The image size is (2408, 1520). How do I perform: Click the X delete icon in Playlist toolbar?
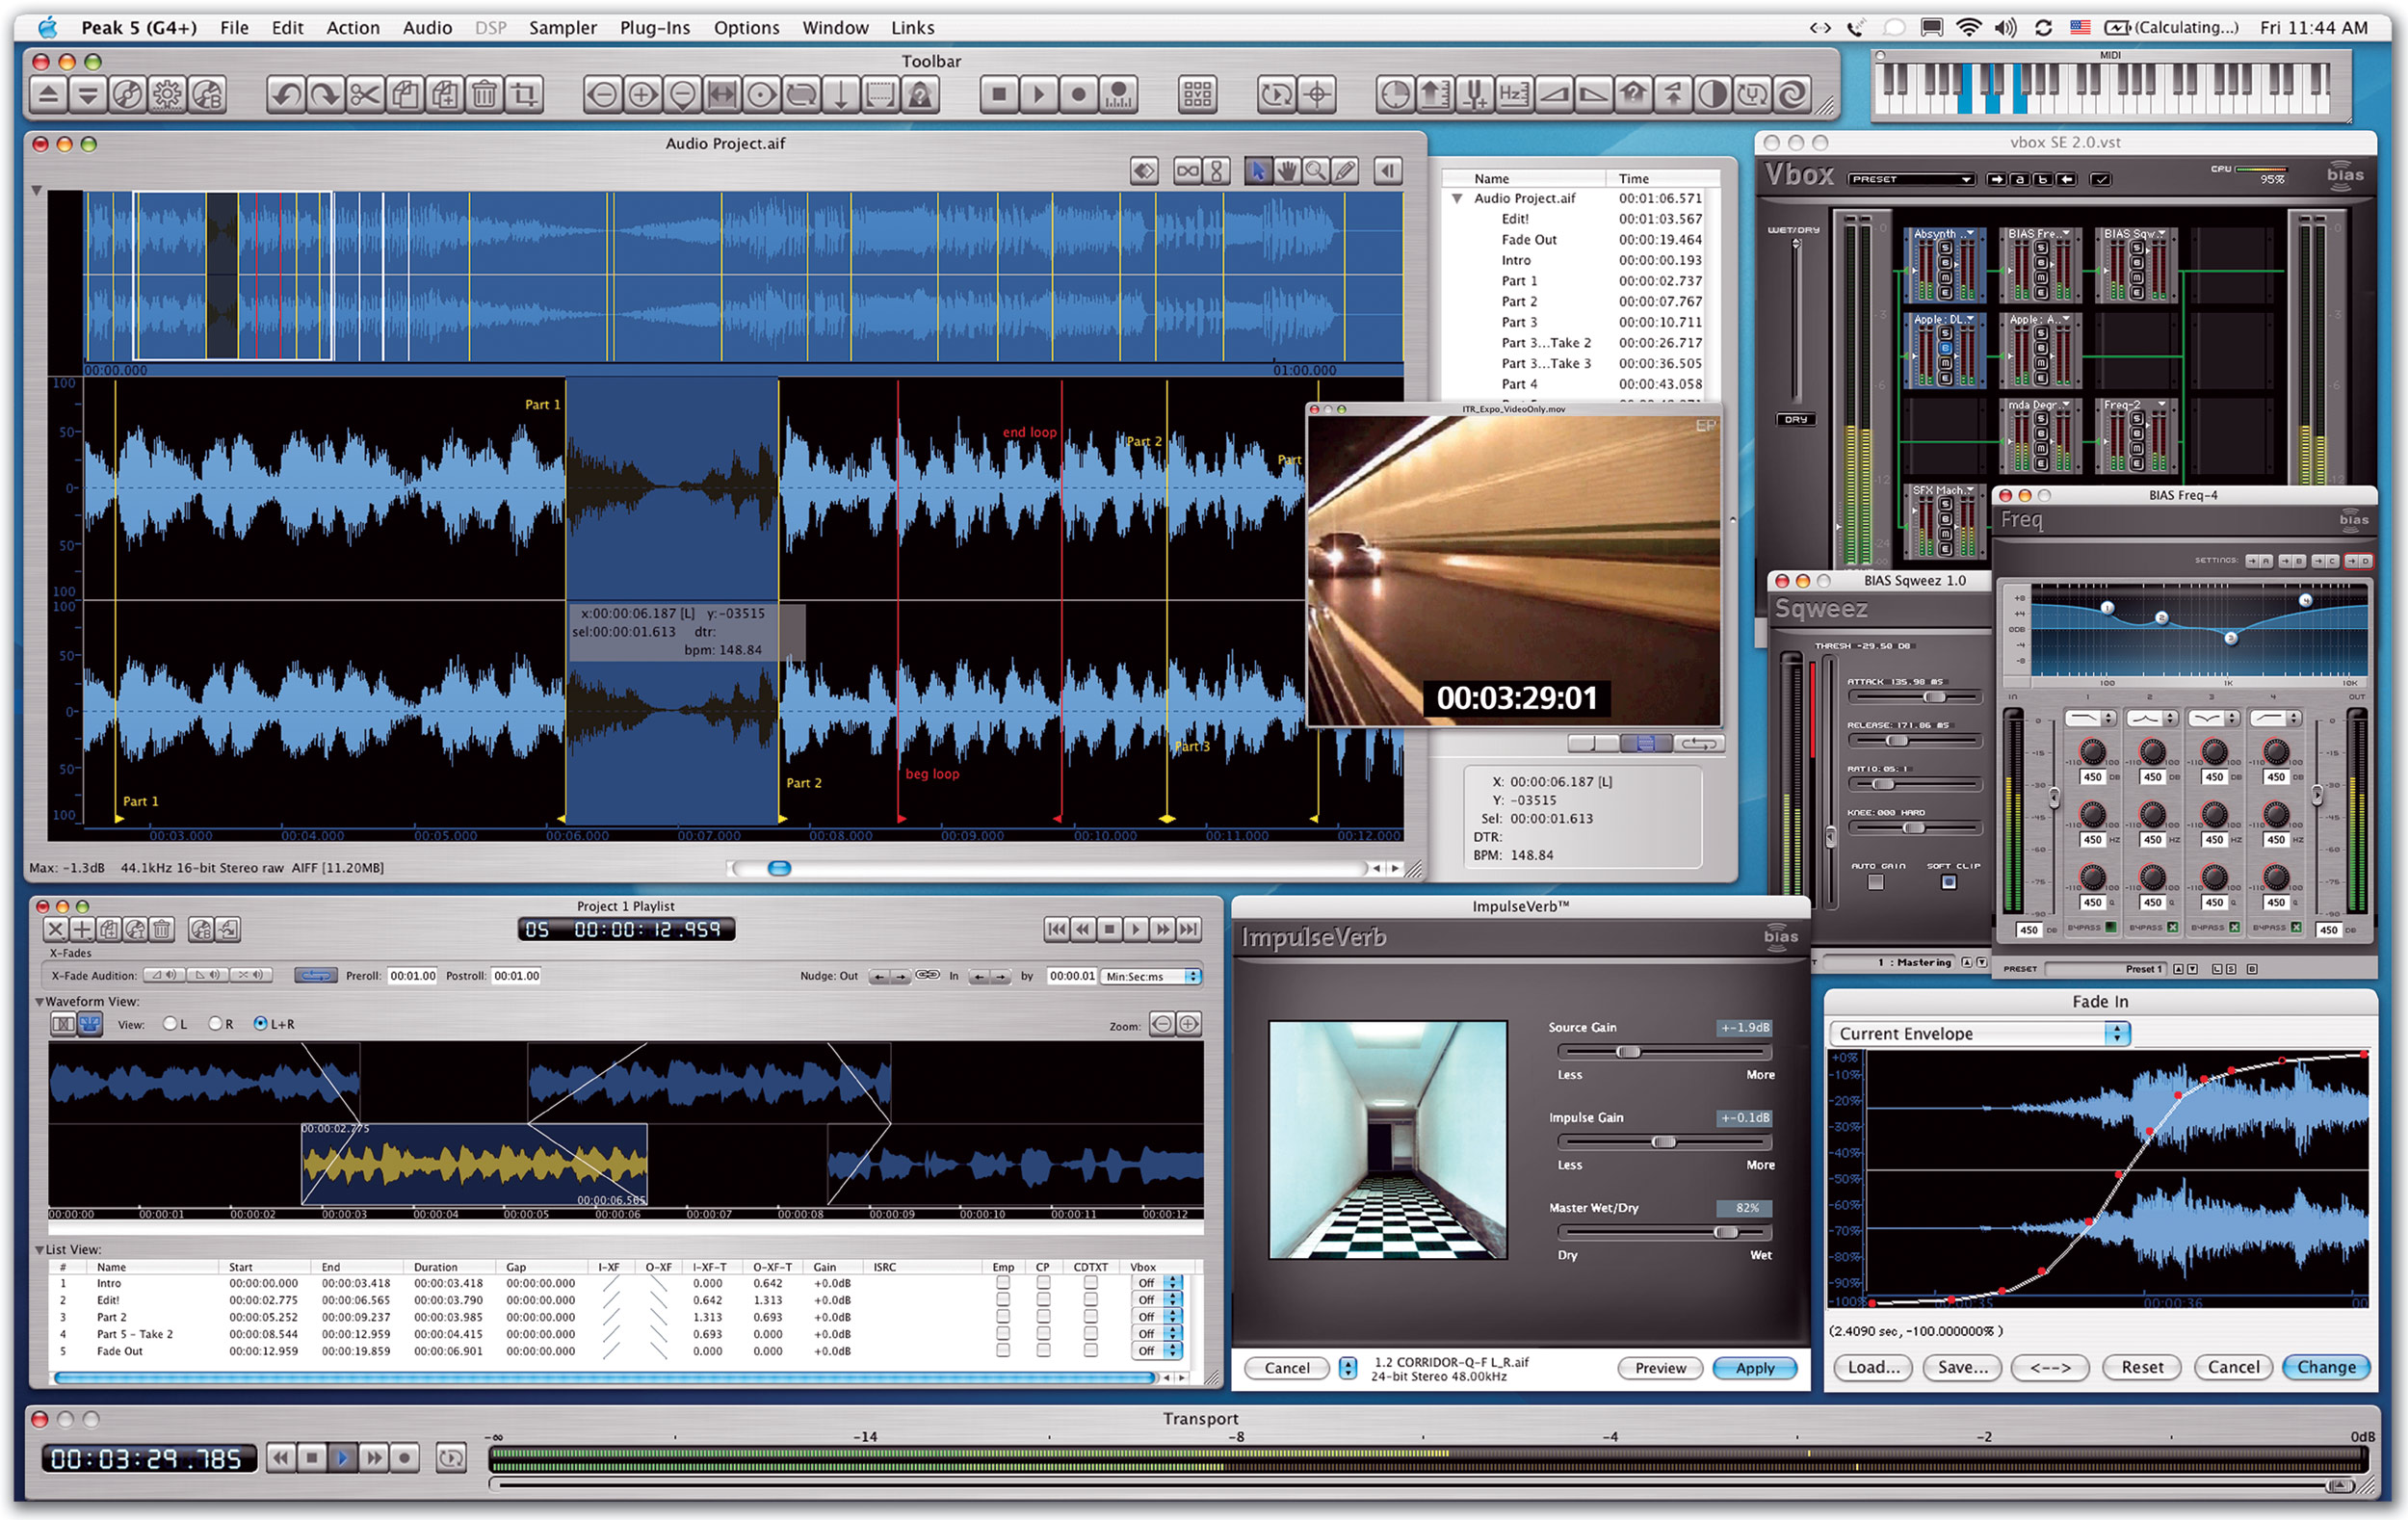click(56, 929)
